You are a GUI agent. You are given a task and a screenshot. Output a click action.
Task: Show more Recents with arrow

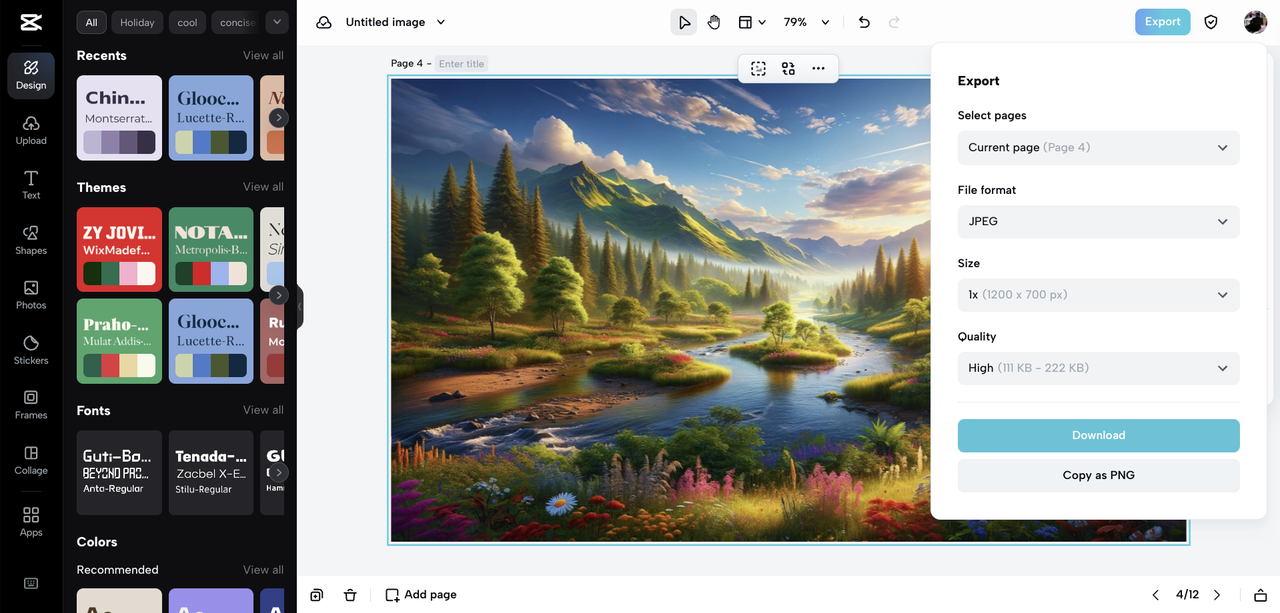[279, 118]
